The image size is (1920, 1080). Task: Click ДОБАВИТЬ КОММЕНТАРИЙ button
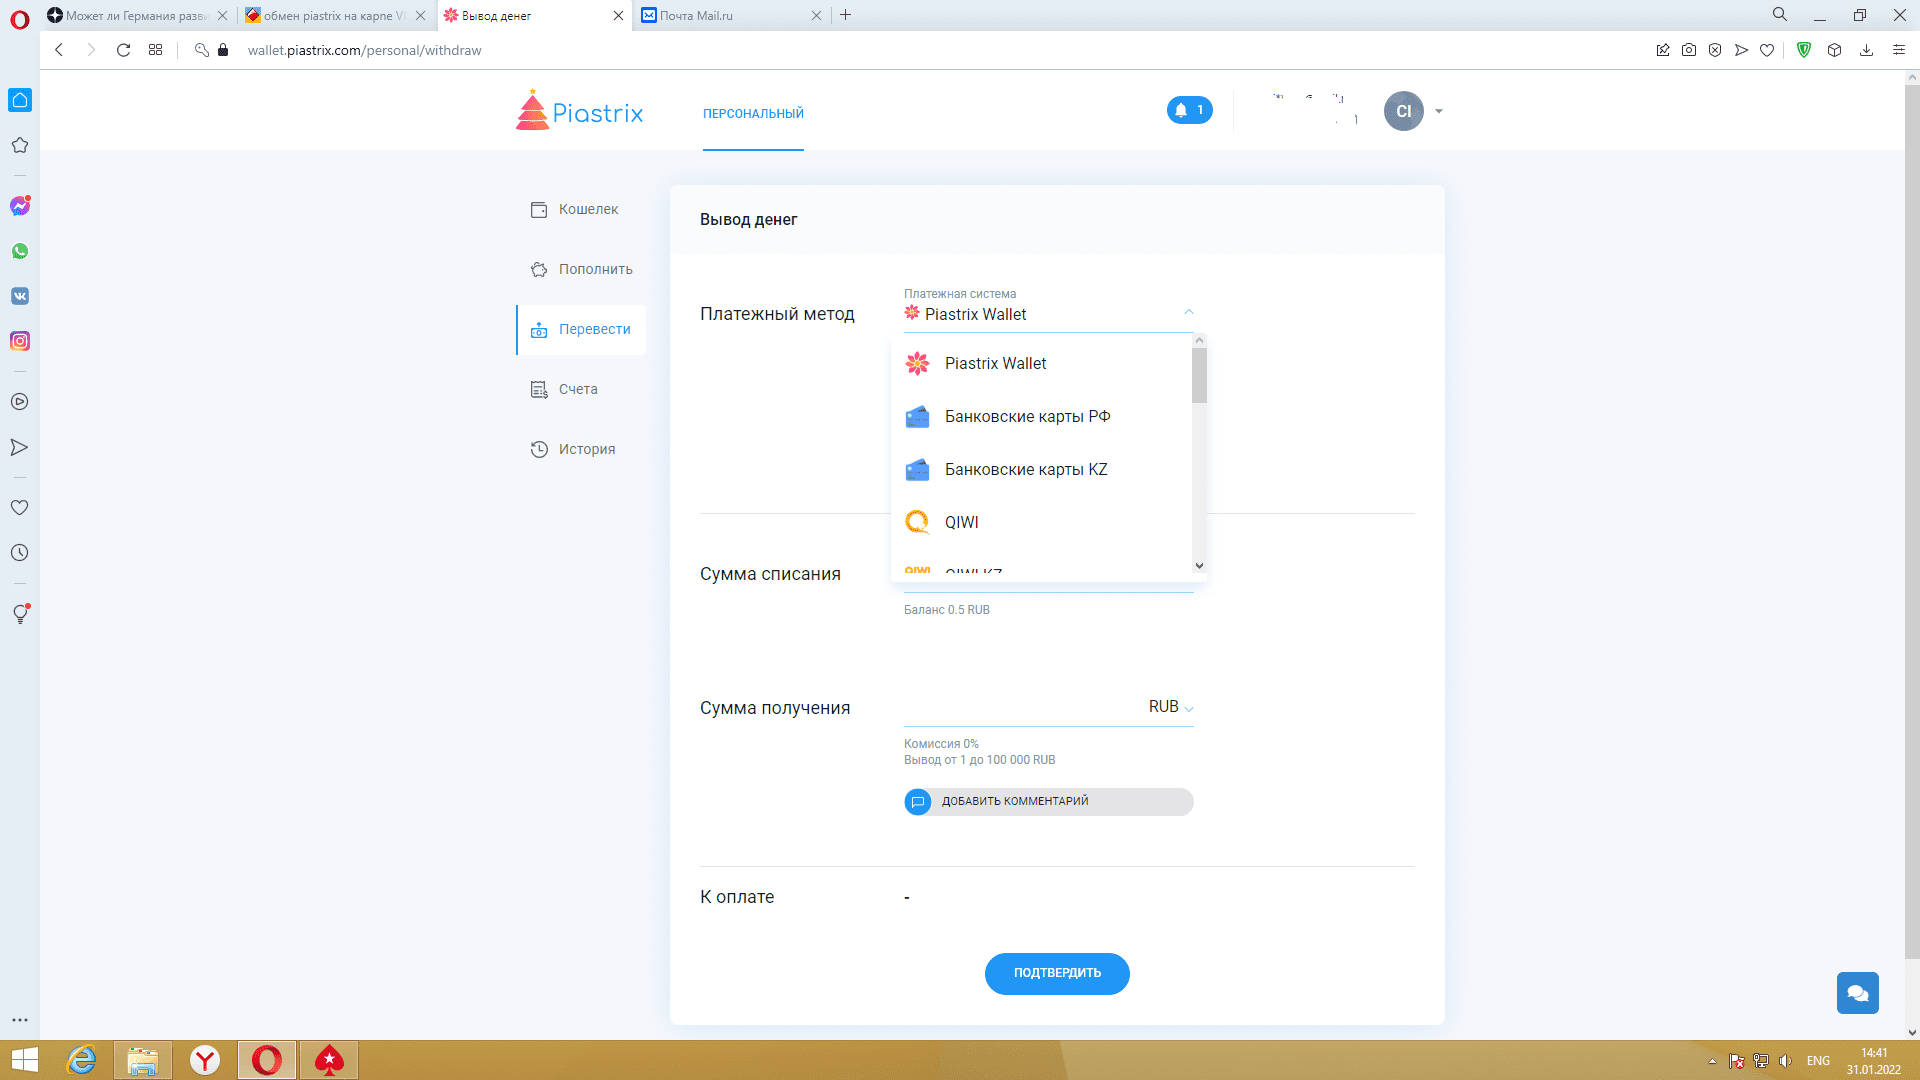point(1048,802)
